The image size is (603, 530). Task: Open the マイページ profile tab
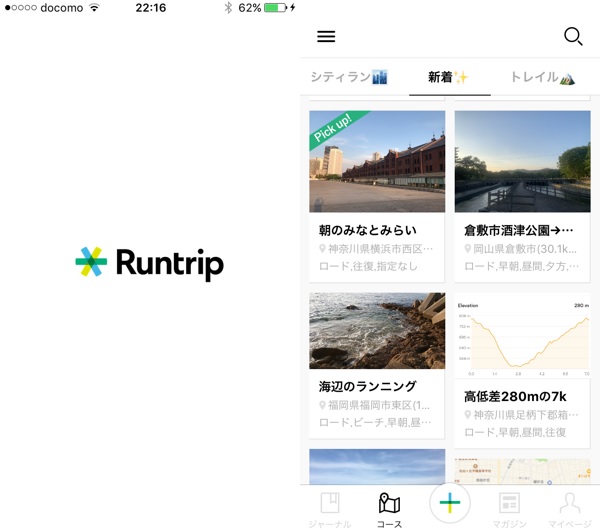coord(570,510)
